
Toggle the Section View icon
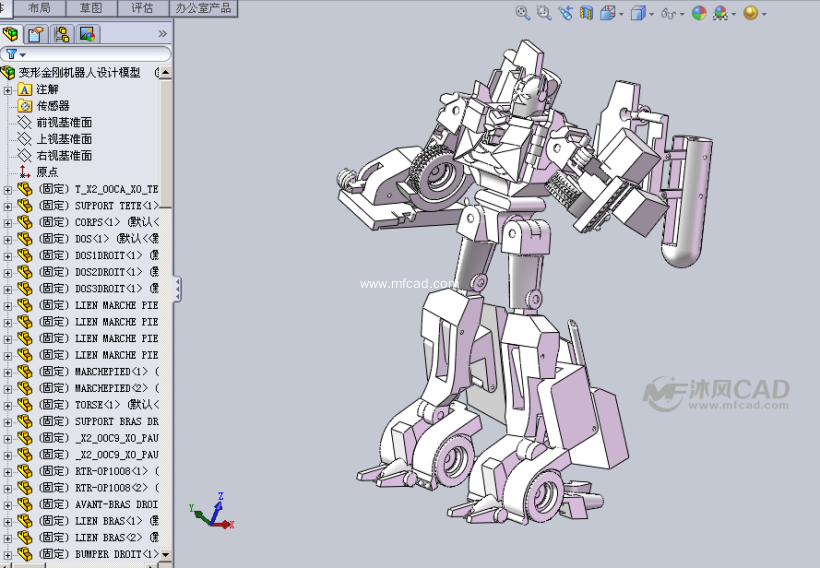click(587, 13)
